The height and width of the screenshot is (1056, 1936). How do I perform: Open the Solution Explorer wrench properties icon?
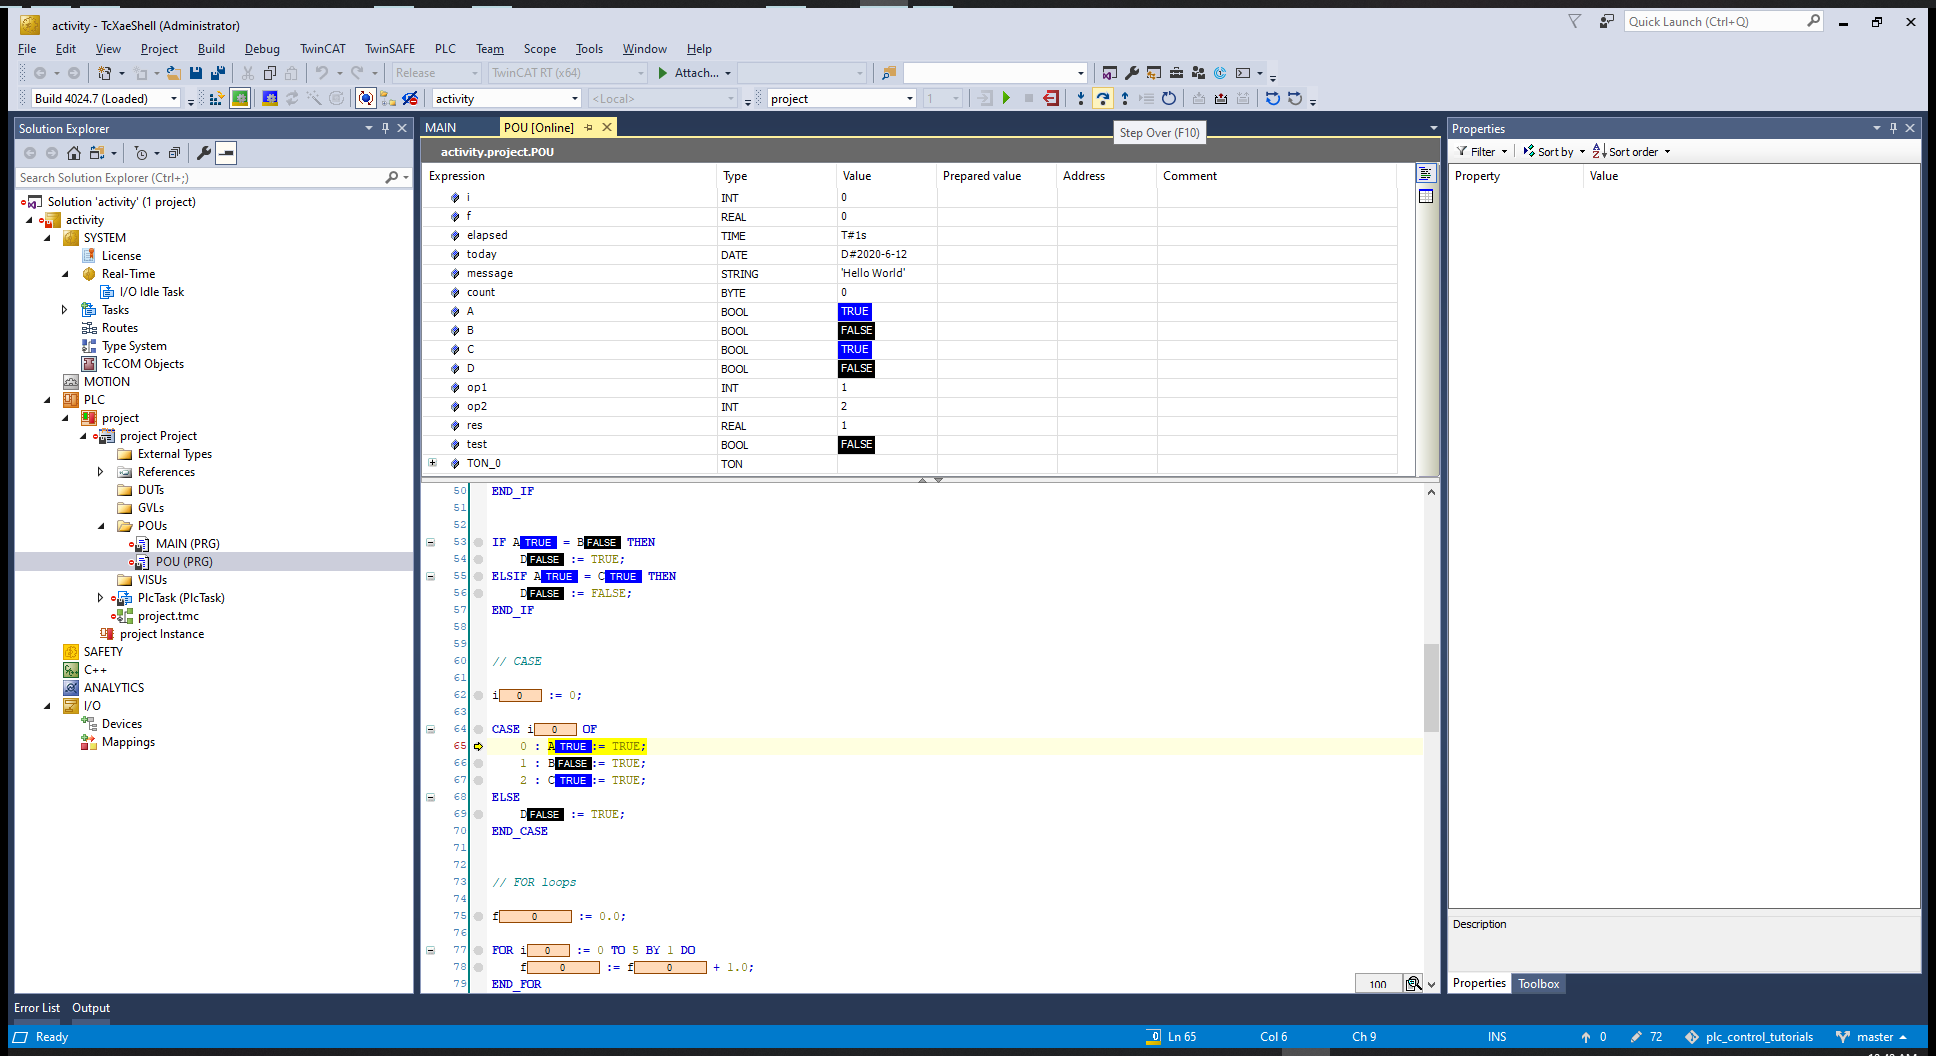point(204,153)
